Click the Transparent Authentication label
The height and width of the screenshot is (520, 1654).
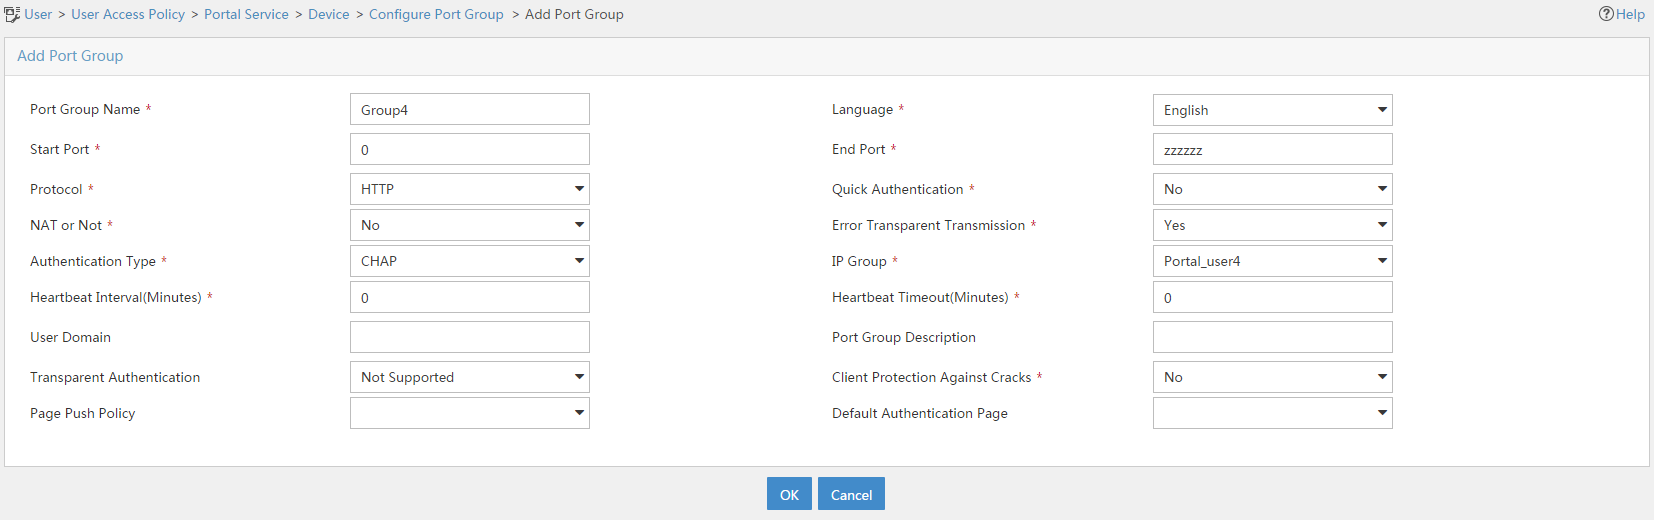115,377
